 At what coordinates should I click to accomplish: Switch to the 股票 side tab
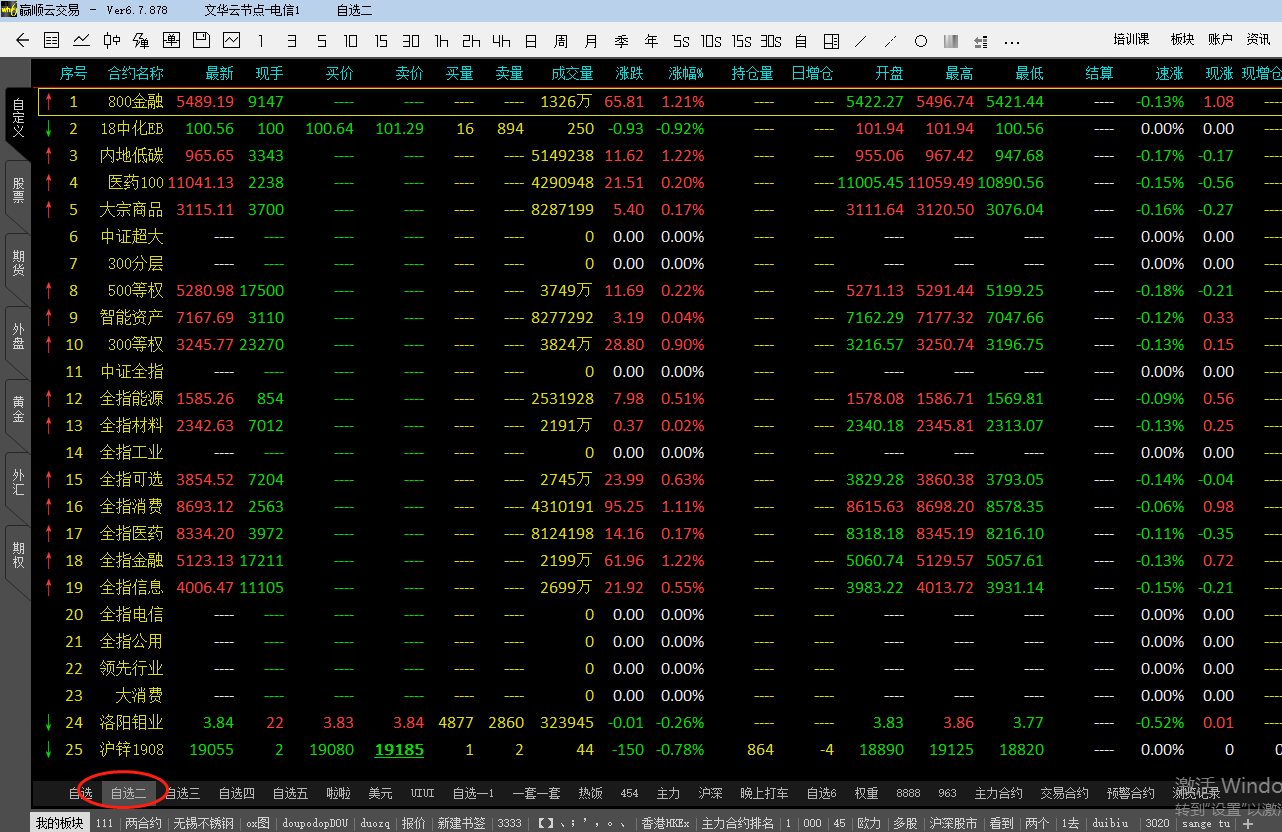(18, 190)
